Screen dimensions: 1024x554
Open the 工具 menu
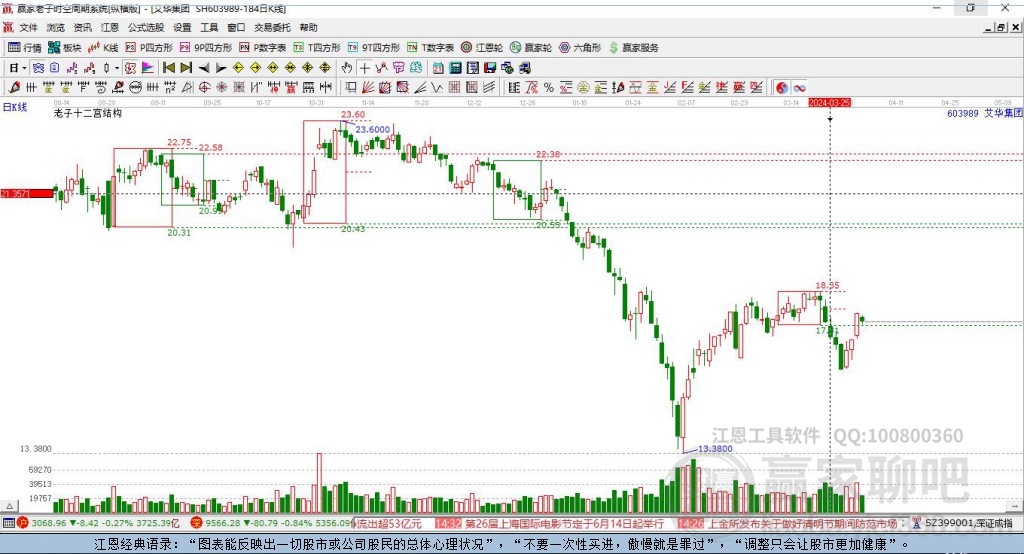209,27
